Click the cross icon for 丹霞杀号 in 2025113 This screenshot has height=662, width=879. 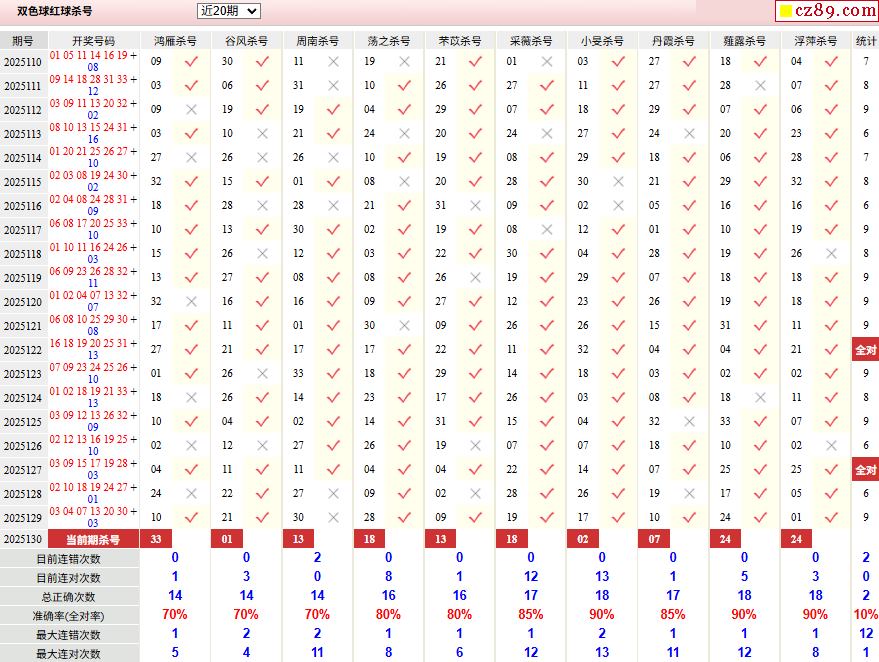click(x=689, y=133)
